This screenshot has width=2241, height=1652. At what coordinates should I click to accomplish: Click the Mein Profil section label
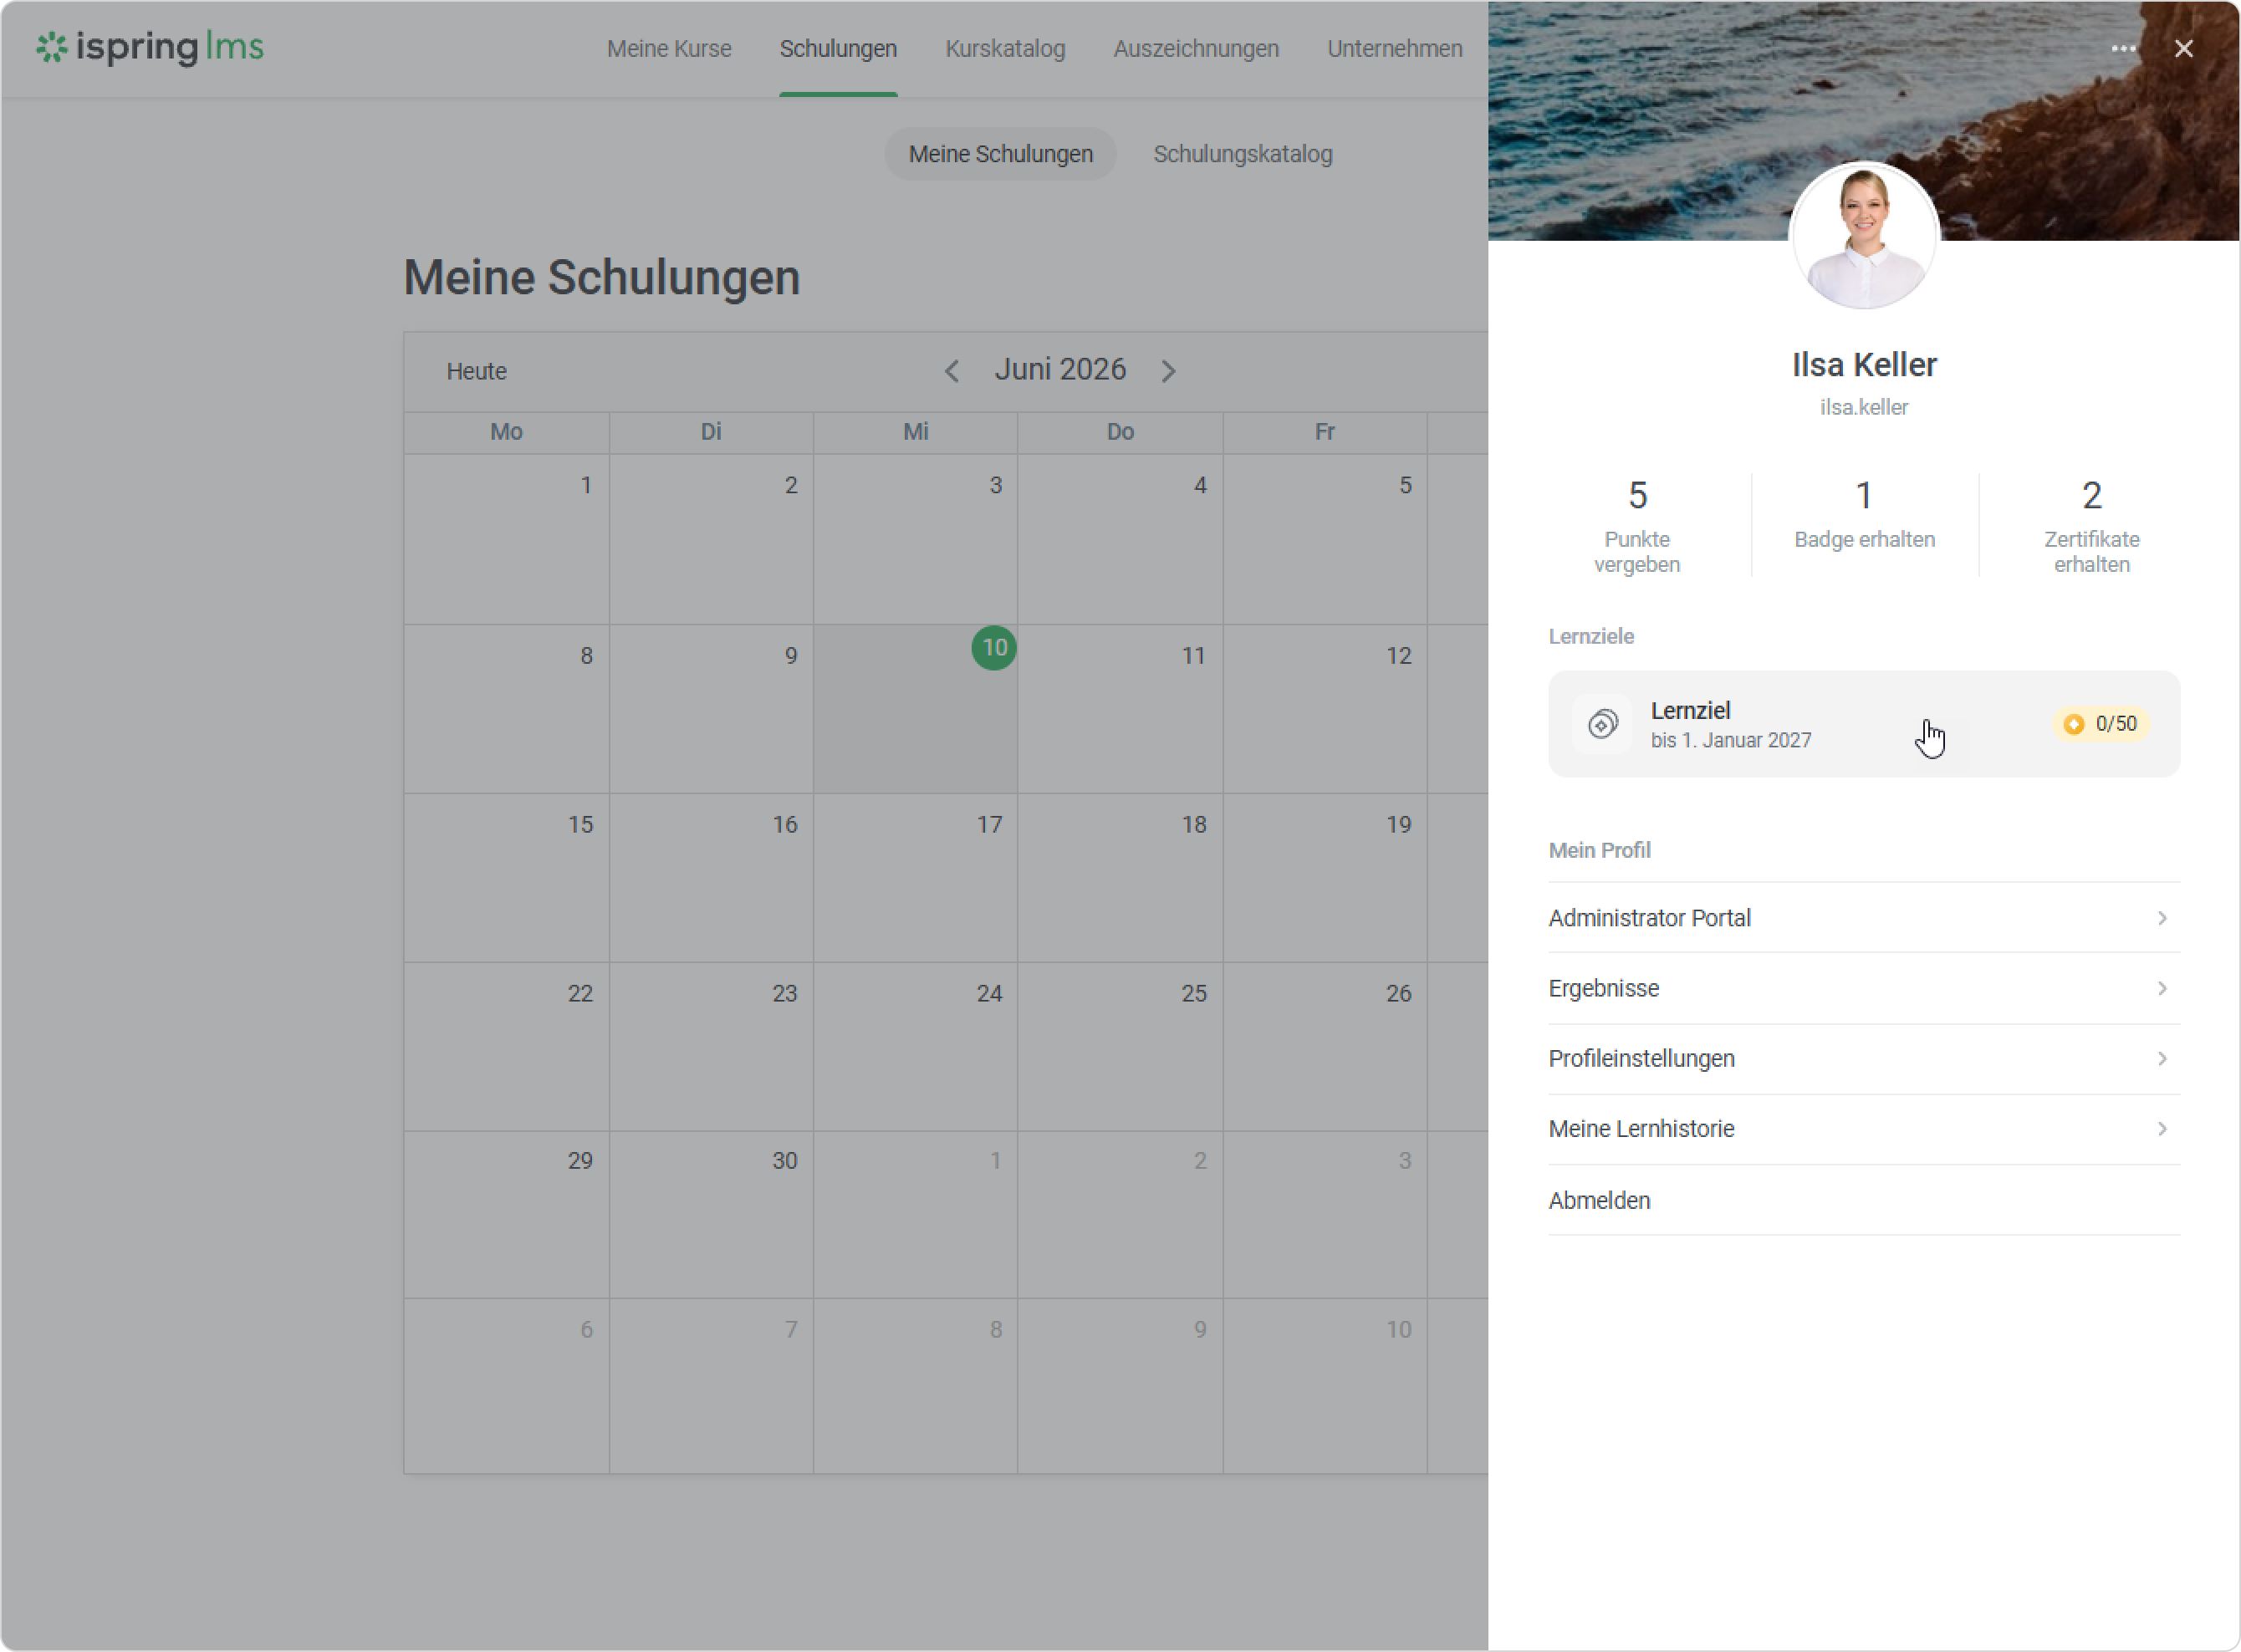pyautogui.click(x=1599, y=850)
